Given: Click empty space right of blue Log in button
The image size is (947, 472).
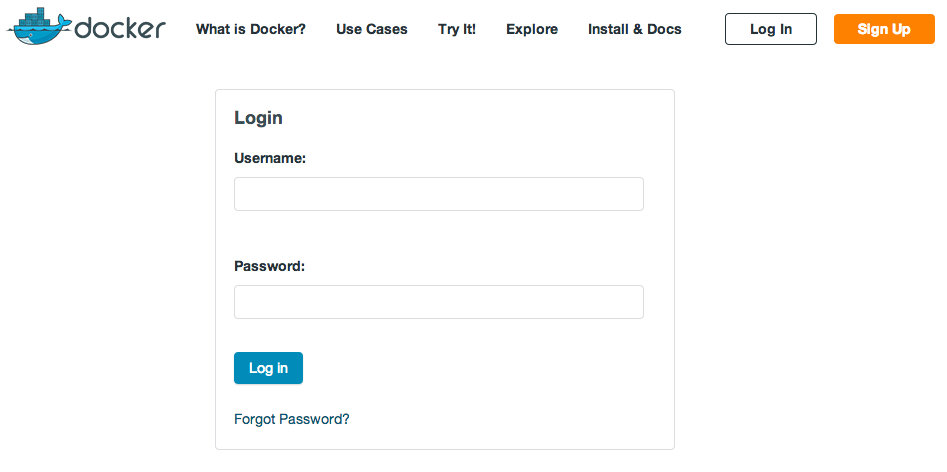Looking at the screenshot, I should 480,368.
